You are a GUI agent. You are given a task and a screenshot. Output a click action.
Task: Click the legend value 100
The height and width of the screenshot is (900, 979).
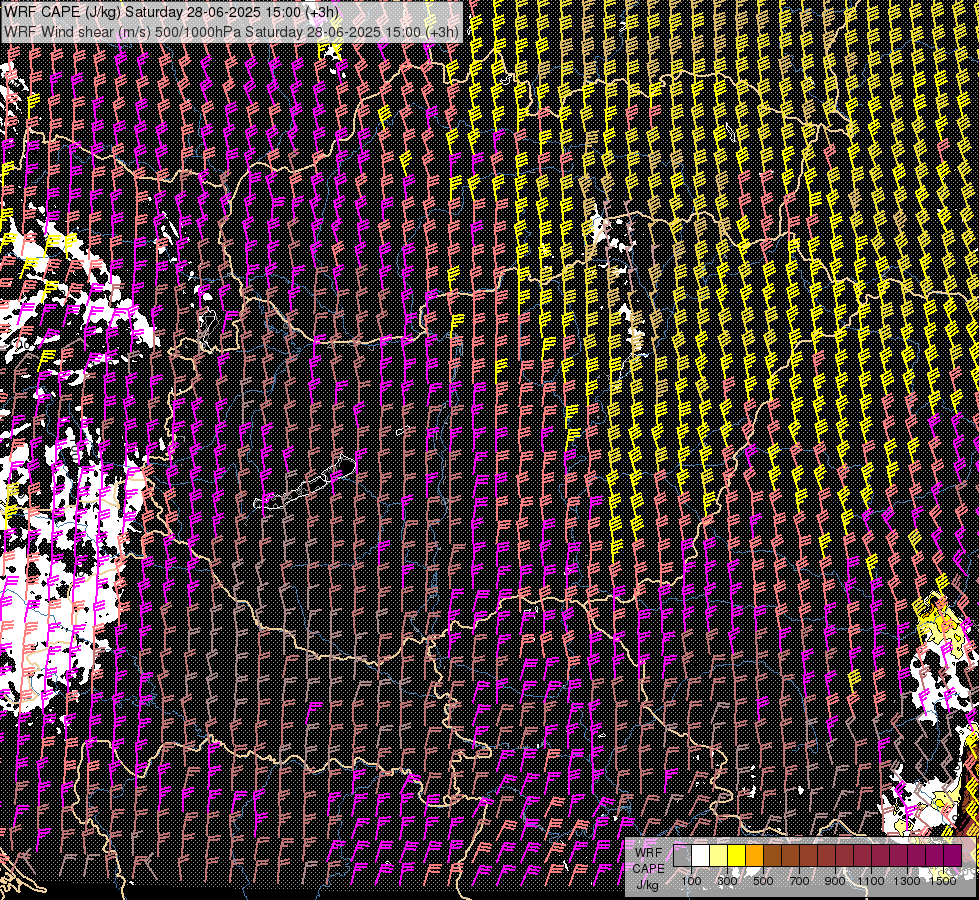tap(691, 881)
